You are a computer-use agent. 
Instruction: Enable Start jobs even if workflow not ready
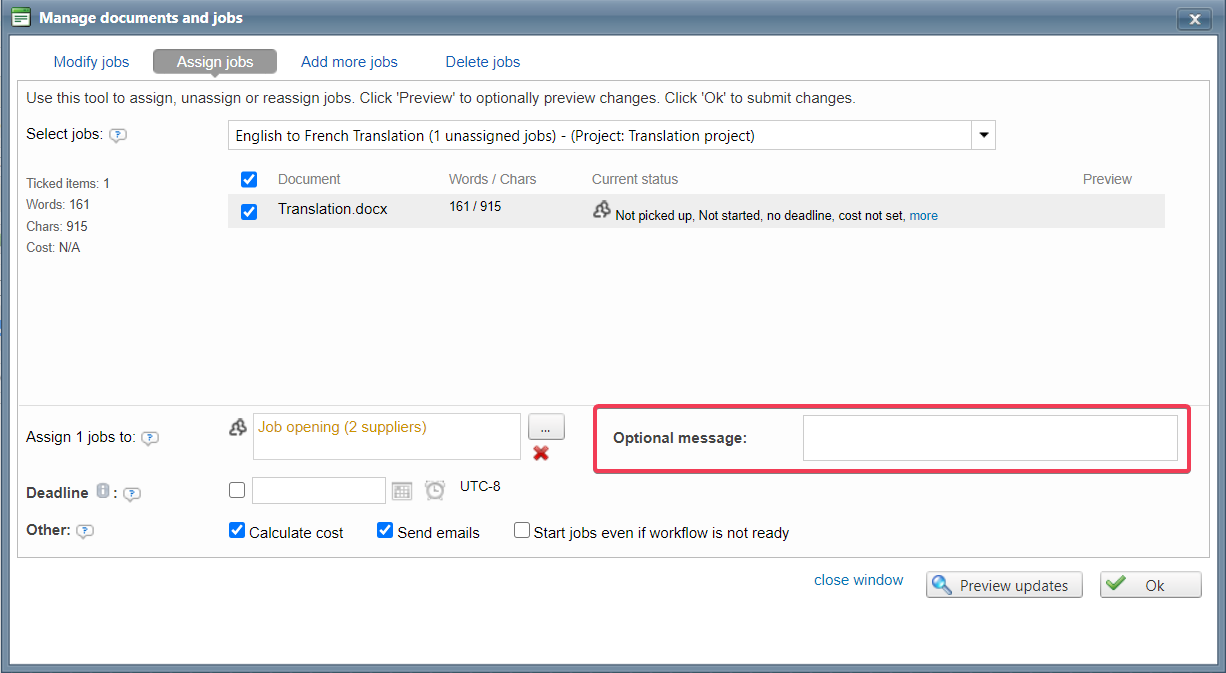click(x=522, y=531)
